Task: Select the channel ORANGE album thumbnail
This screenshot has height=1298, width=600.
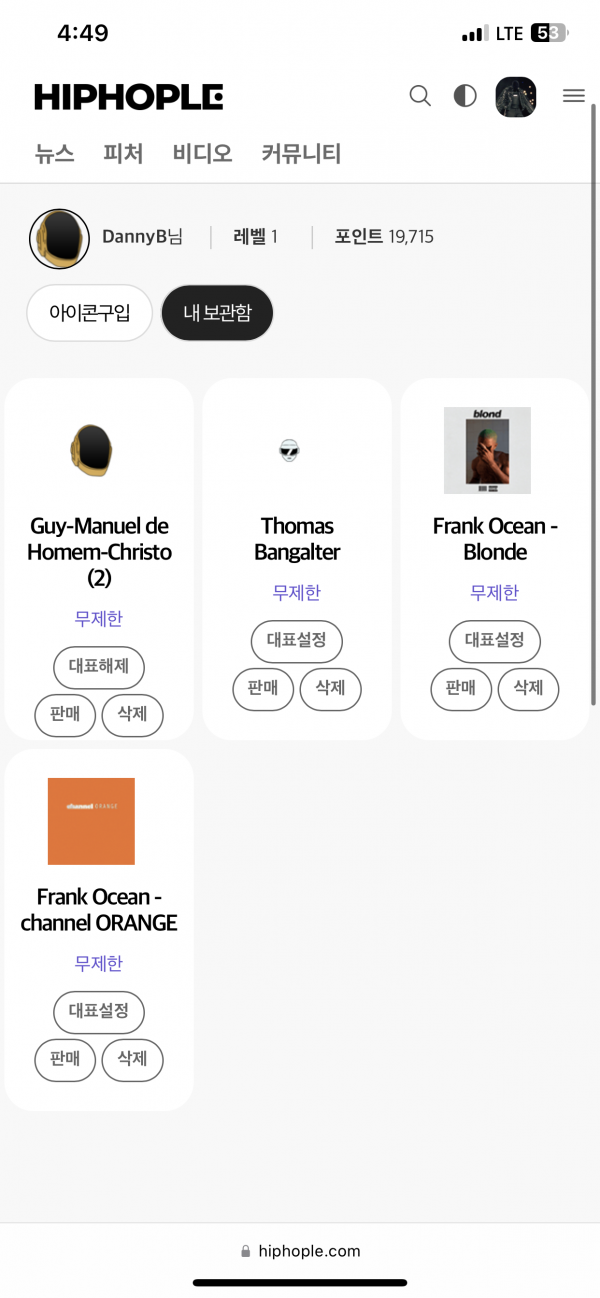Action: tap(91, 821)
